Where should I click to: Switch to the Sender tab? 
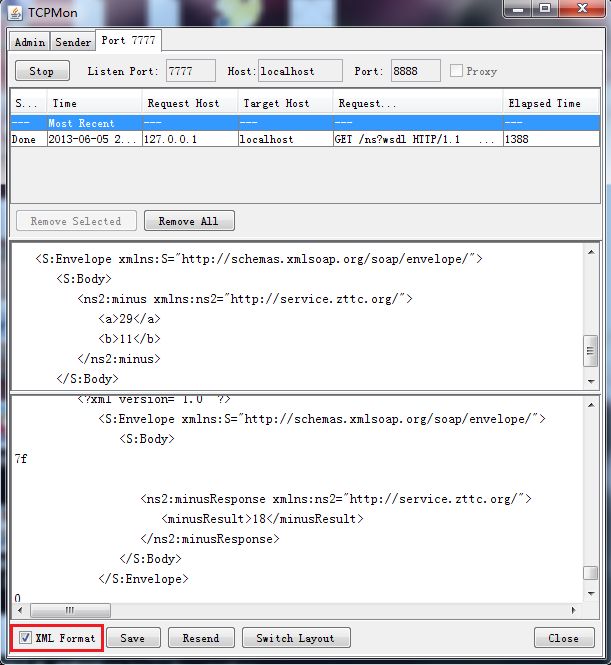click(x=73, y=42)
